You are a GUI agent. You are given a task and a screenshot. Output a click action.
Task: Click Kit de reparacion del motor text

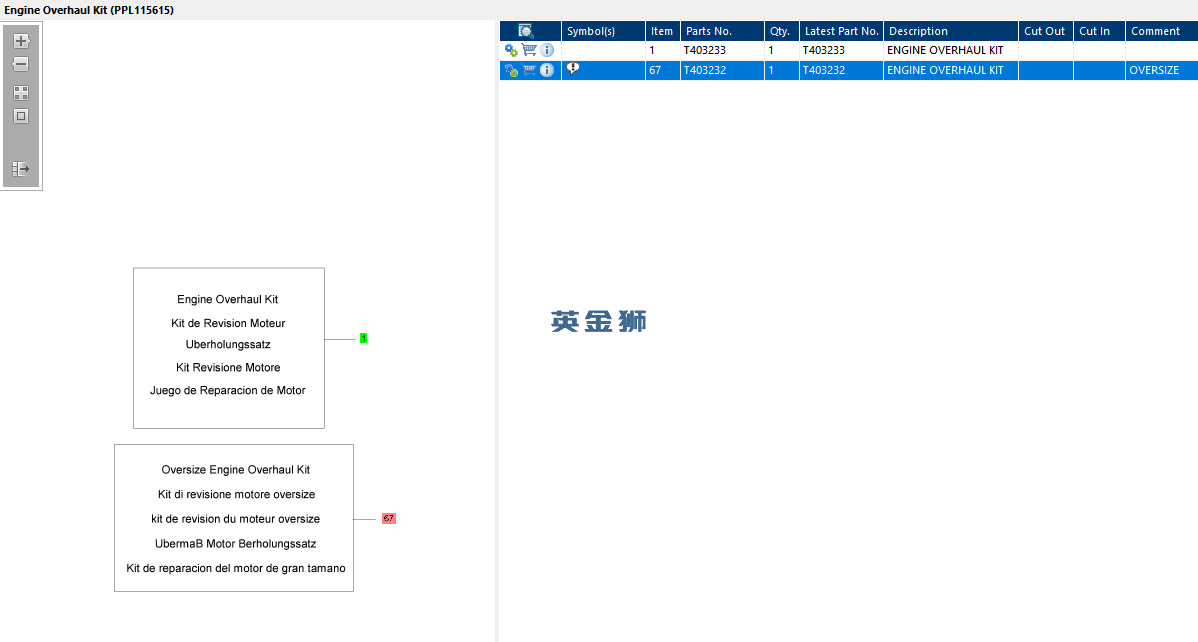coord(236,569)
